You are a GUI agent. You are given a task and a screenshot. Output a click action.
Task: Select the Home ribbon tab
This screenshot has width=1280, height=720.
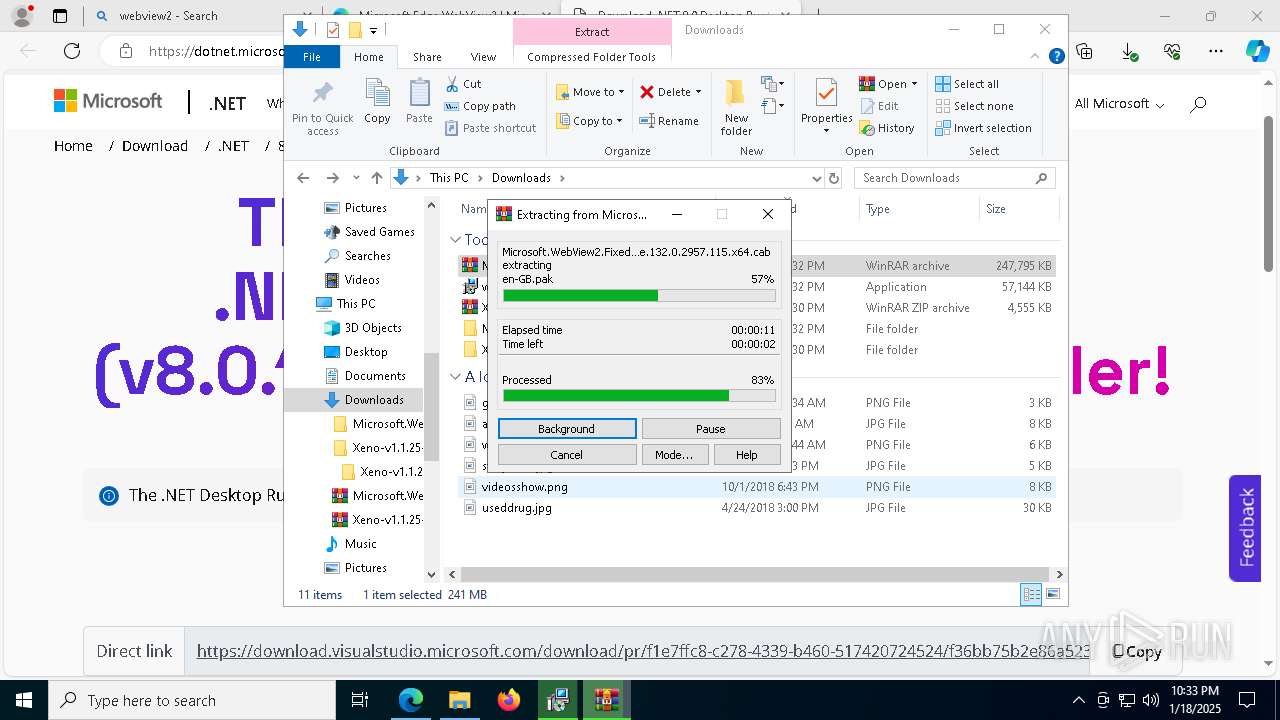[368, 57]
